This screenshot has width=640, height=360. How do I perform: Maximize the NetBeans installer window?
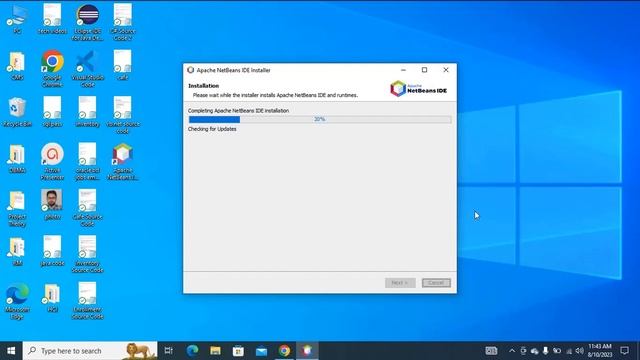click(424, 70)
